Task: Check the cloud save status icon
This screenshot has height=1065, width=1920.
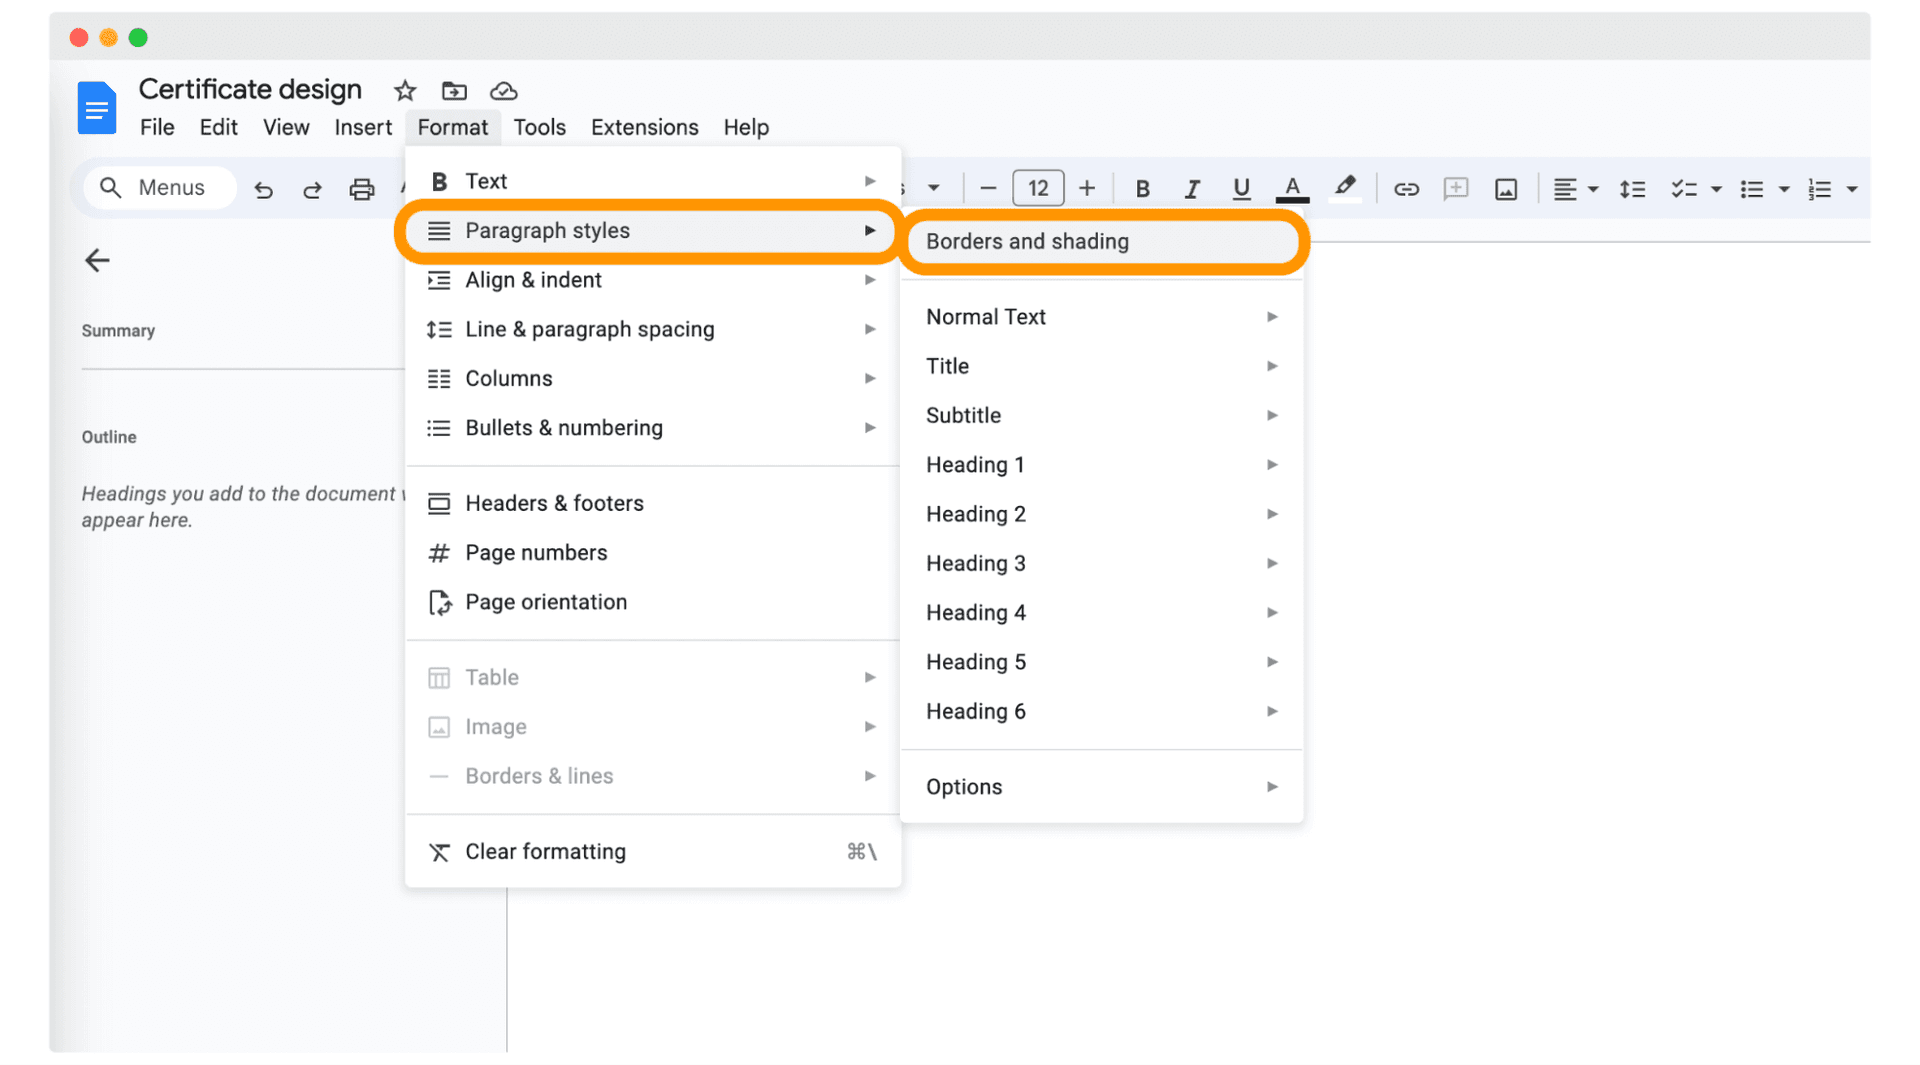Action: [503, 91]
